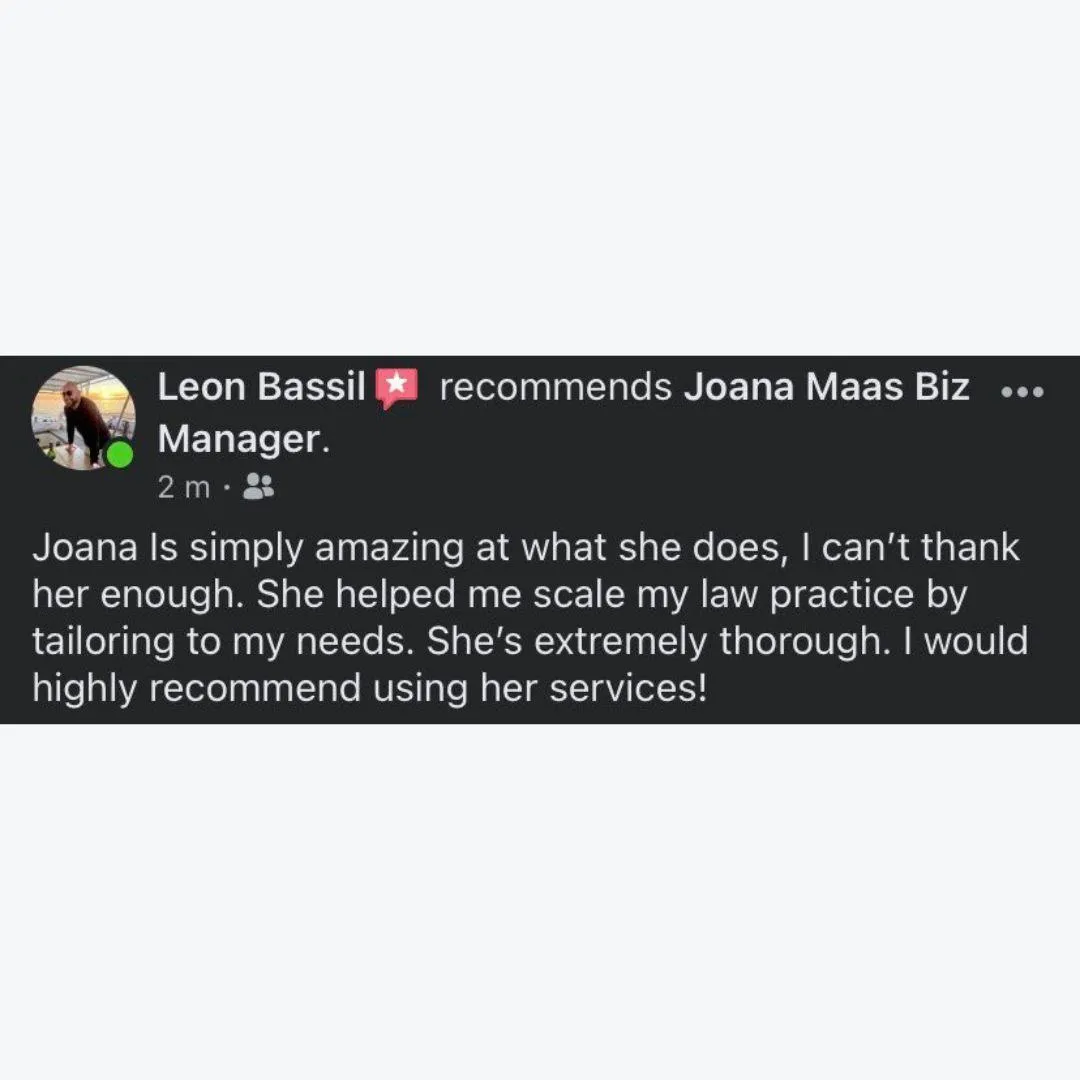
Task: Open Leon Bassil's profile picture
Action: 83,418
